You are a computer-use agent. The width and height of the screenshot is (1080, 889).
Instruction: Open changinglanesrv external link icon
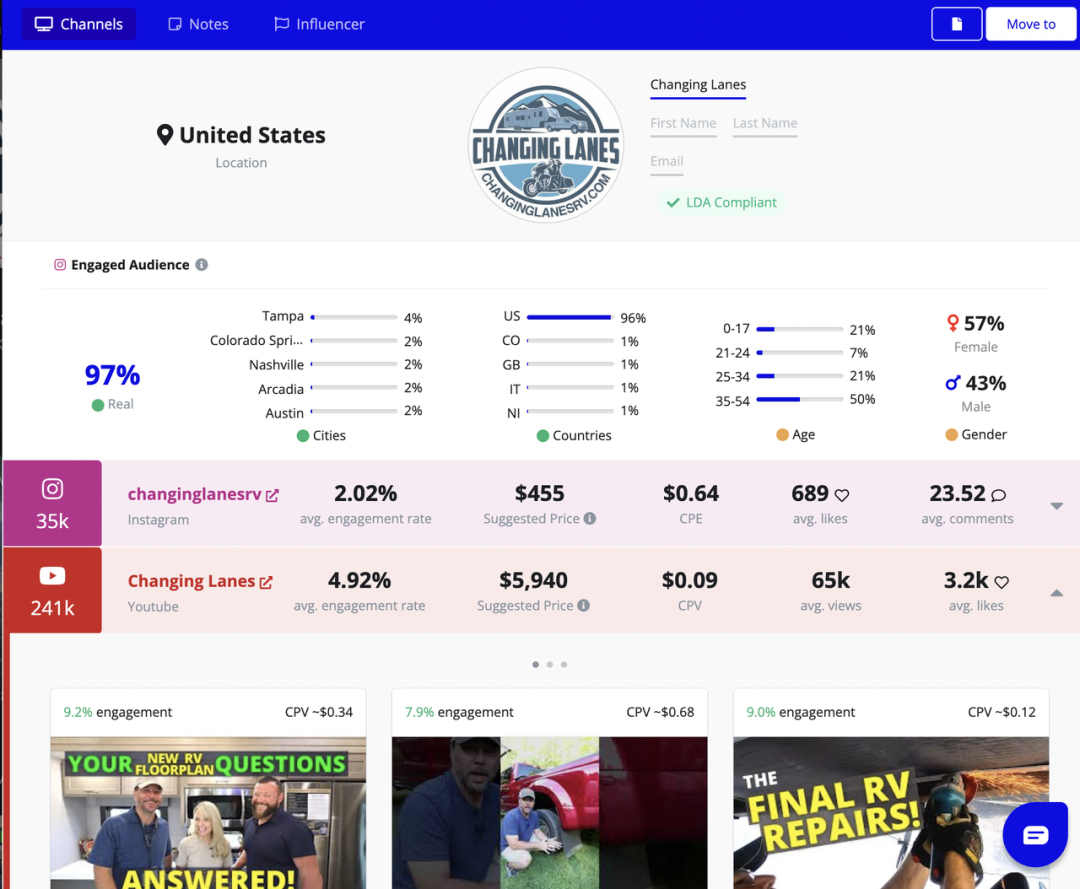click(272, 495)
